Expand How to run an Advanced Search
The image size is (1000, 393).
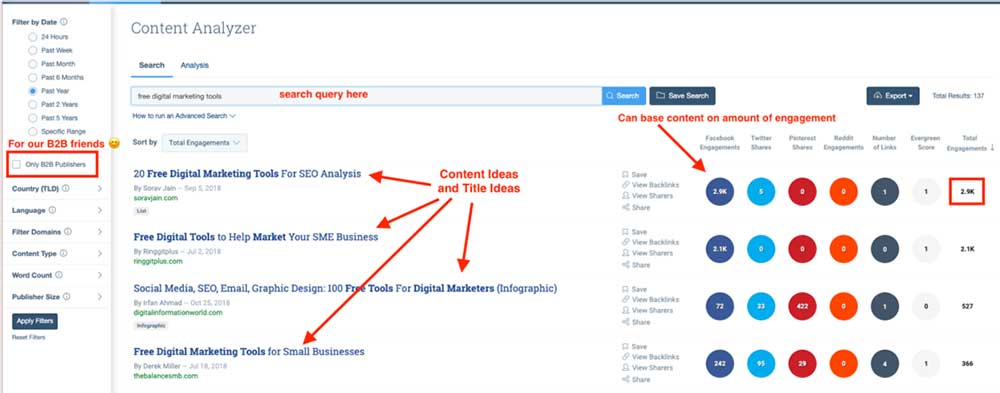pyautogui.click(x=184, y=116)
